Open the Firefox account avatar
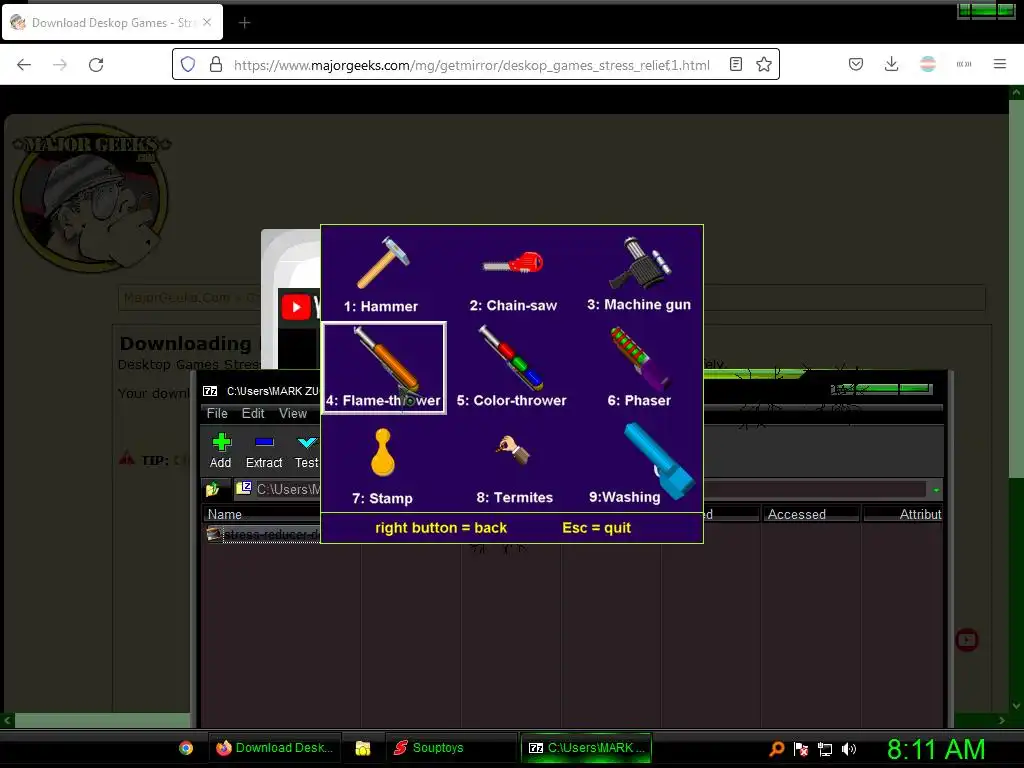The height and width of the screenshot is (768, 1024). tap(928, 64)
